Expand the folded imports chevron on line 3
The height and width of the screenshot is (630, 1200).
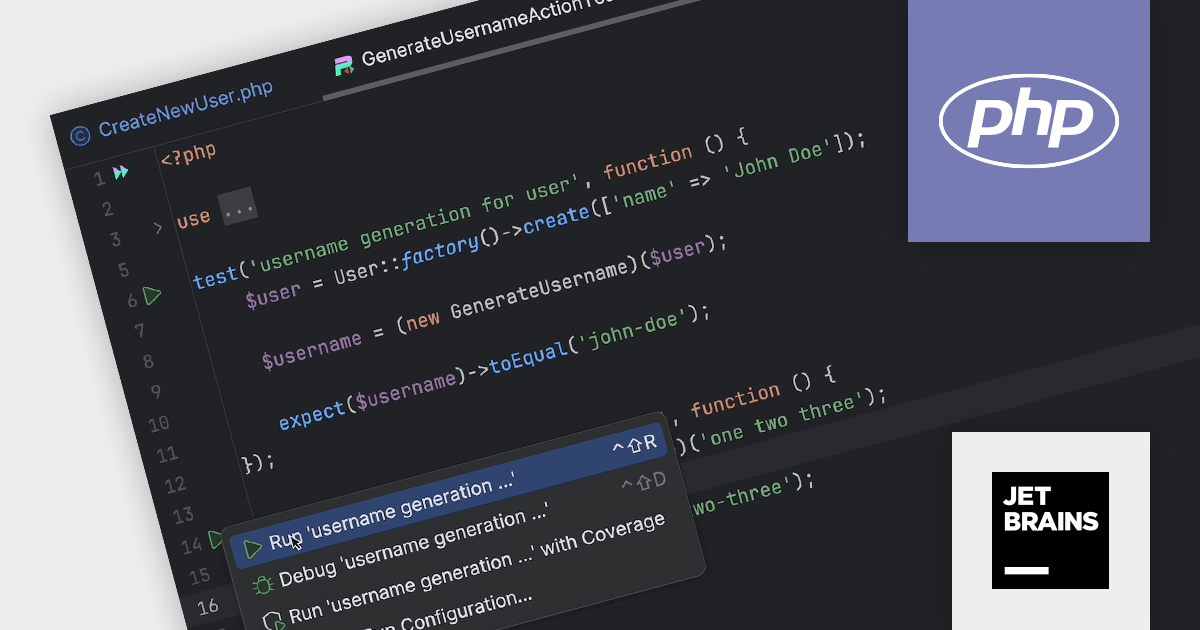click(157, 229)
